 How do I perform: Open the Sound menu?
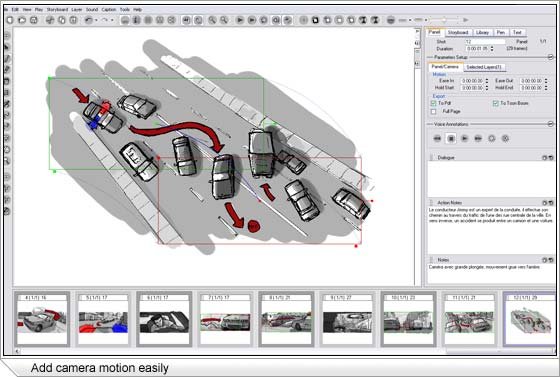click(x=92, y=10)
